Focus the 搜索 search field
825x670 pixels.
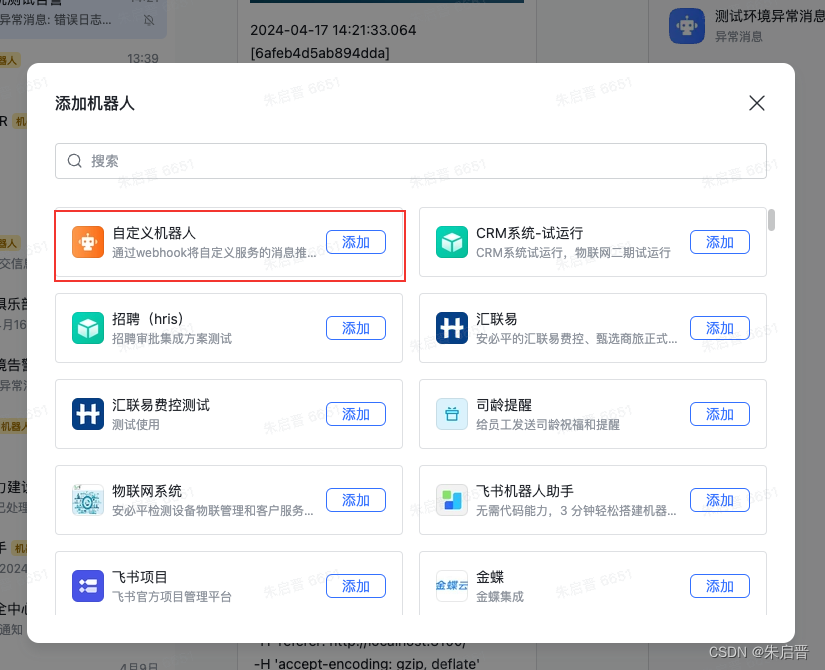point(411,161)
